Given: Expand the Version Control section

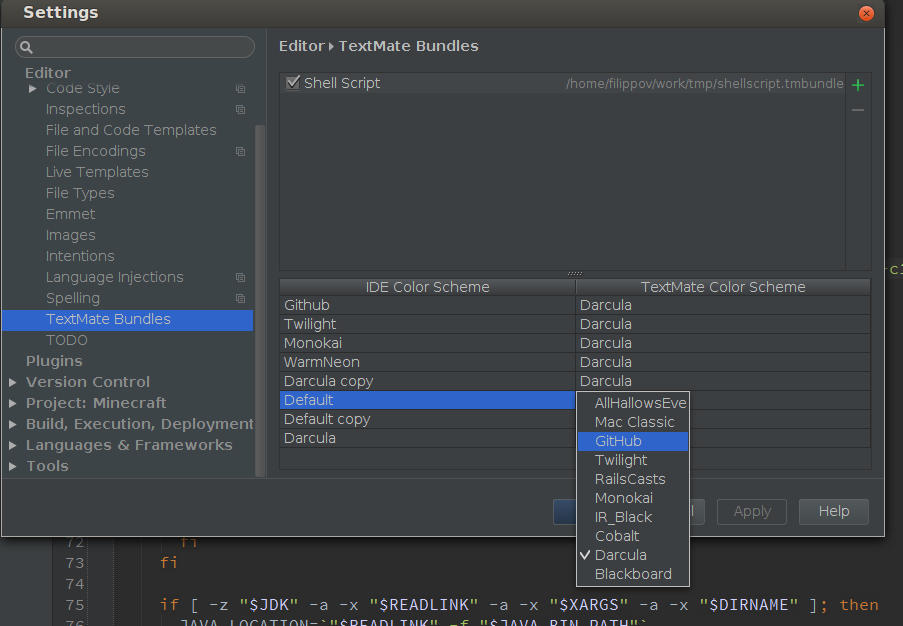Looking at the screenshot, I should [13, 382].
